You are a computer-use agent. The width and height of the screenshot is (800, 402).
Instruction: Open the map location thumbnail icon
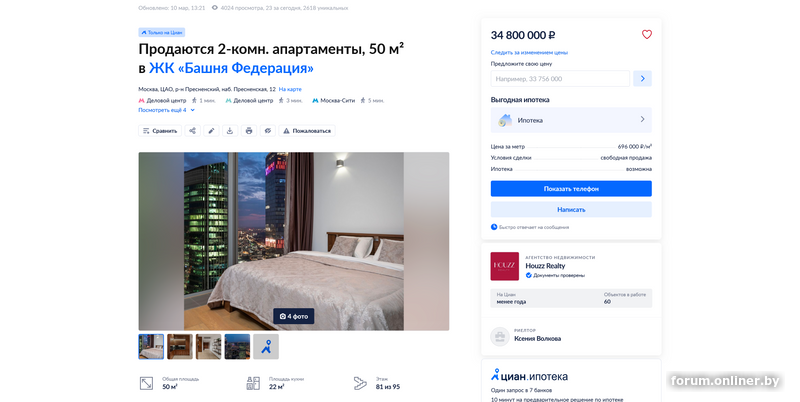pos(266,347)
